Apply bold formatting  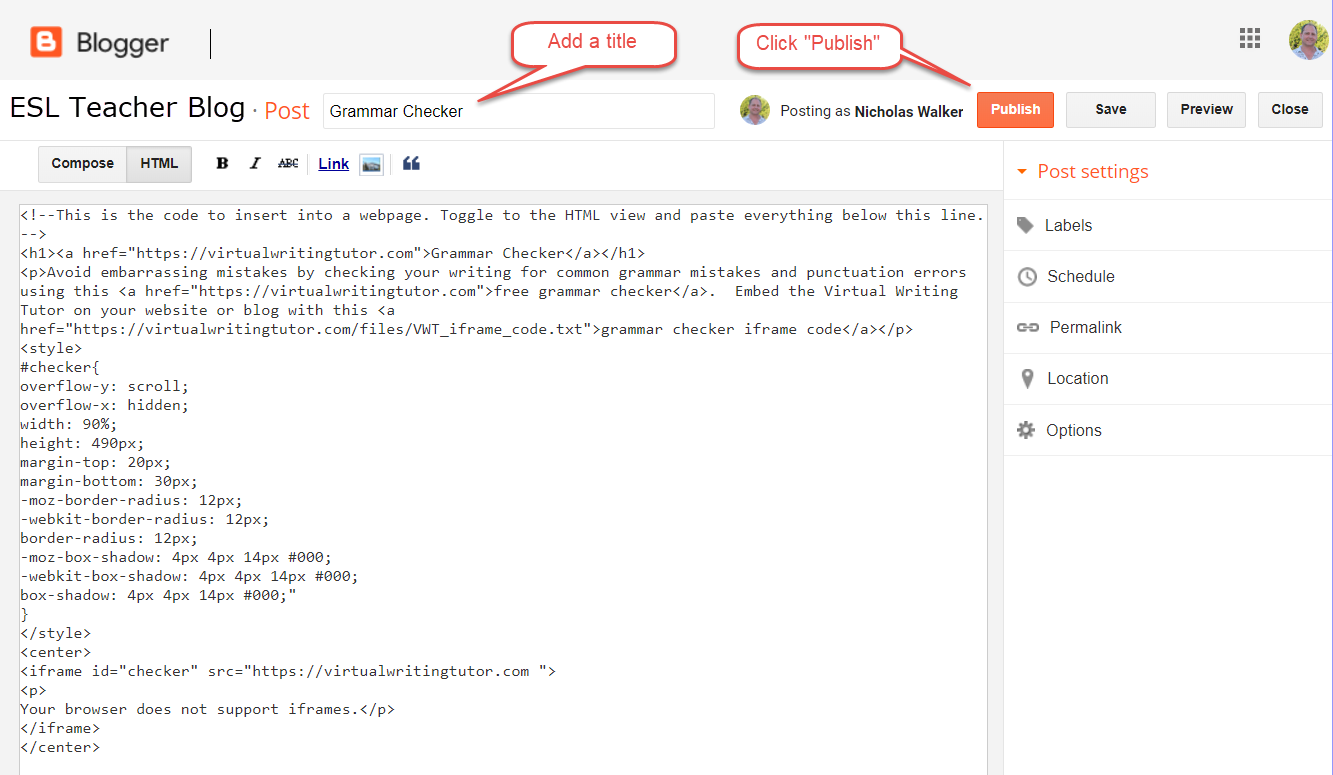tap(223, 164)
